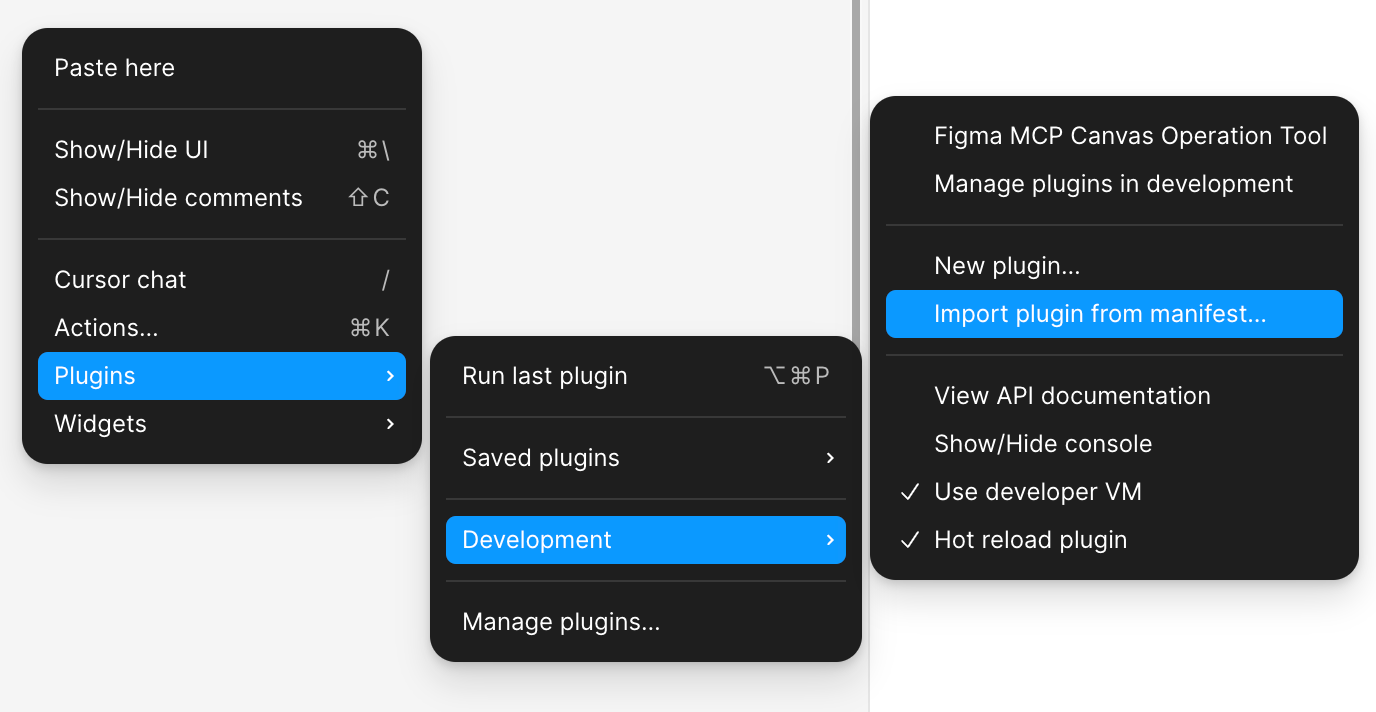Open the Actions... command palette
The width and height of the screenshot is (1376, 712).
point(106,328)
